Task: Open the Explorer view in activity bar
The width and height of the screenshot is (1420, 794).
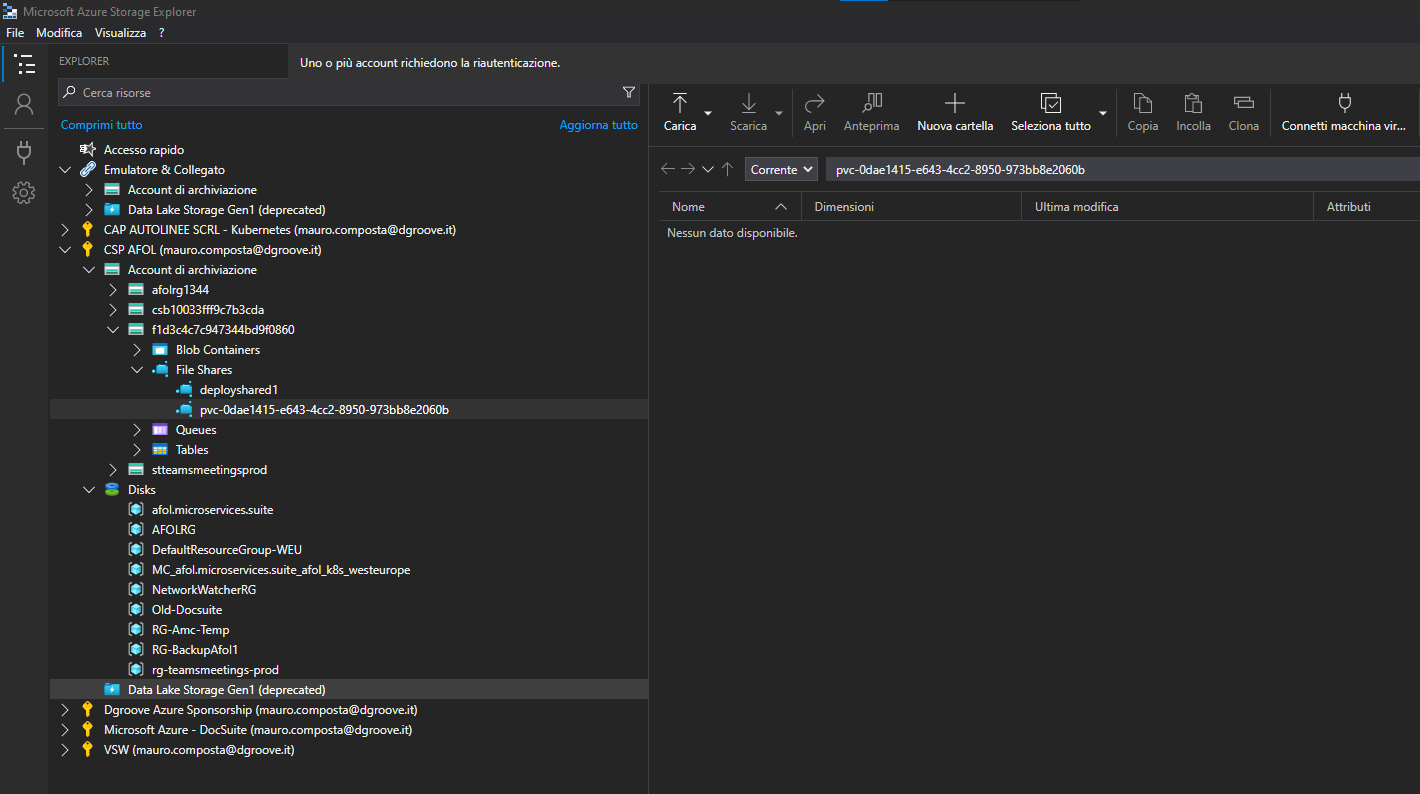Action: 24,63
